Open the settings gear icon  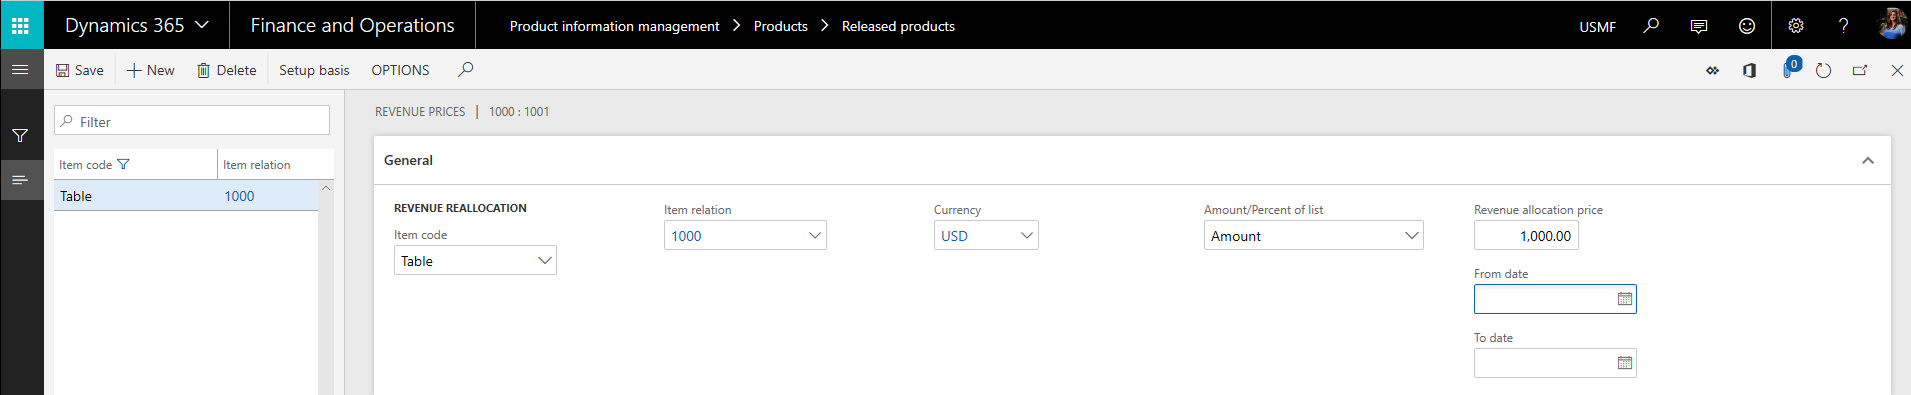pos(1796,26)
